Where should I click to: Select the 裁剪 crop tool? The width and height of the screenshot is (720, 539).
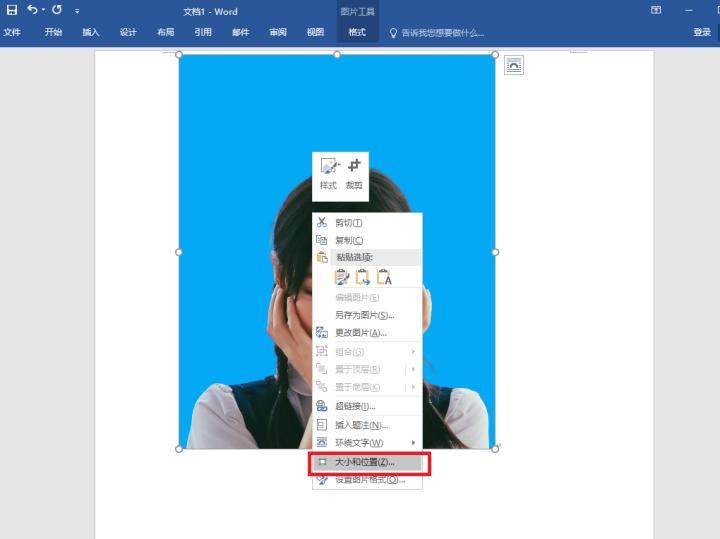354,174
